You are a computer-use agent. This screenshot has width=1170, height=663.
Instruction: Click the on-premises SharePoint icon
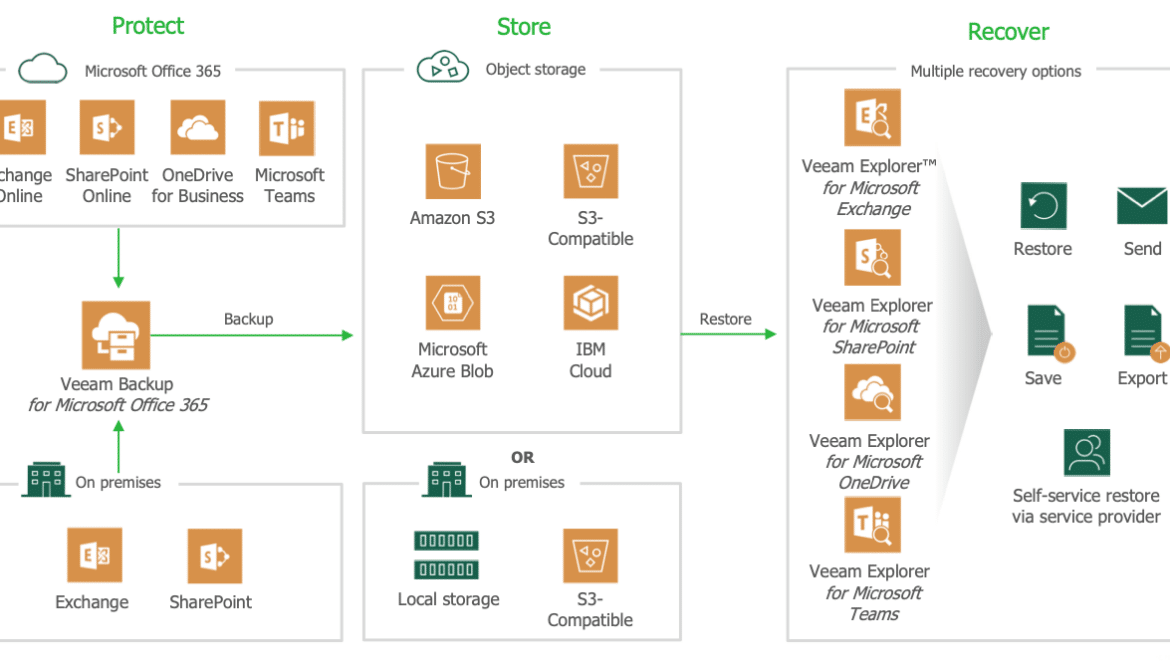tap(215, 556)
